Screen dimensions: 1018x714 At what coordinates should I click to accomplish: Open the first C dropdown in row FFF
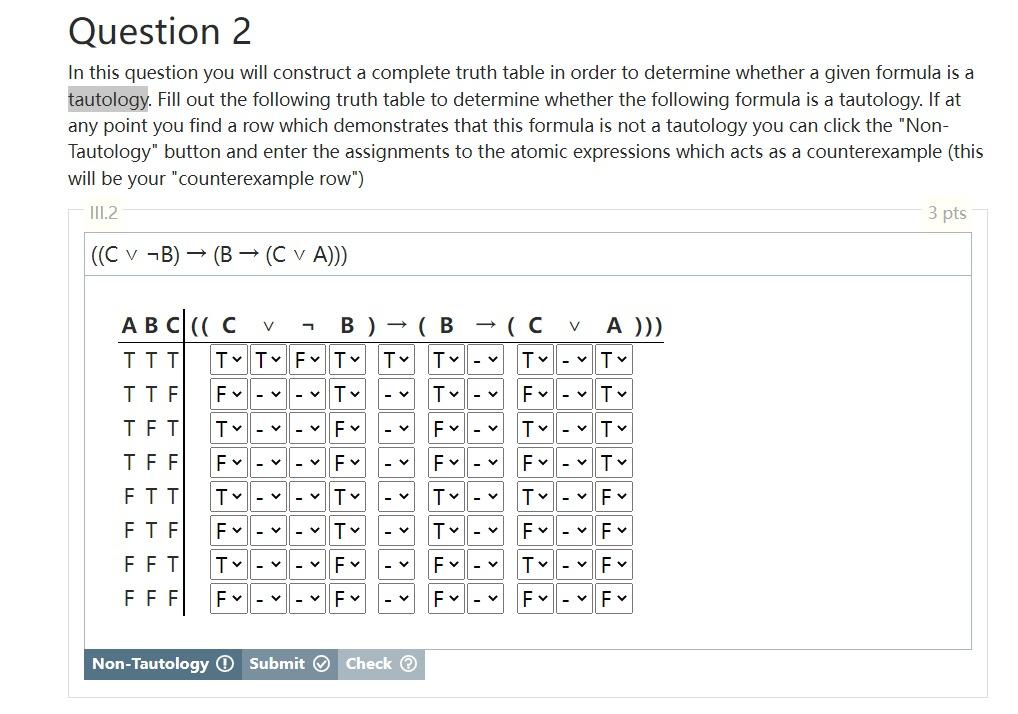click(x=229, y=597)
